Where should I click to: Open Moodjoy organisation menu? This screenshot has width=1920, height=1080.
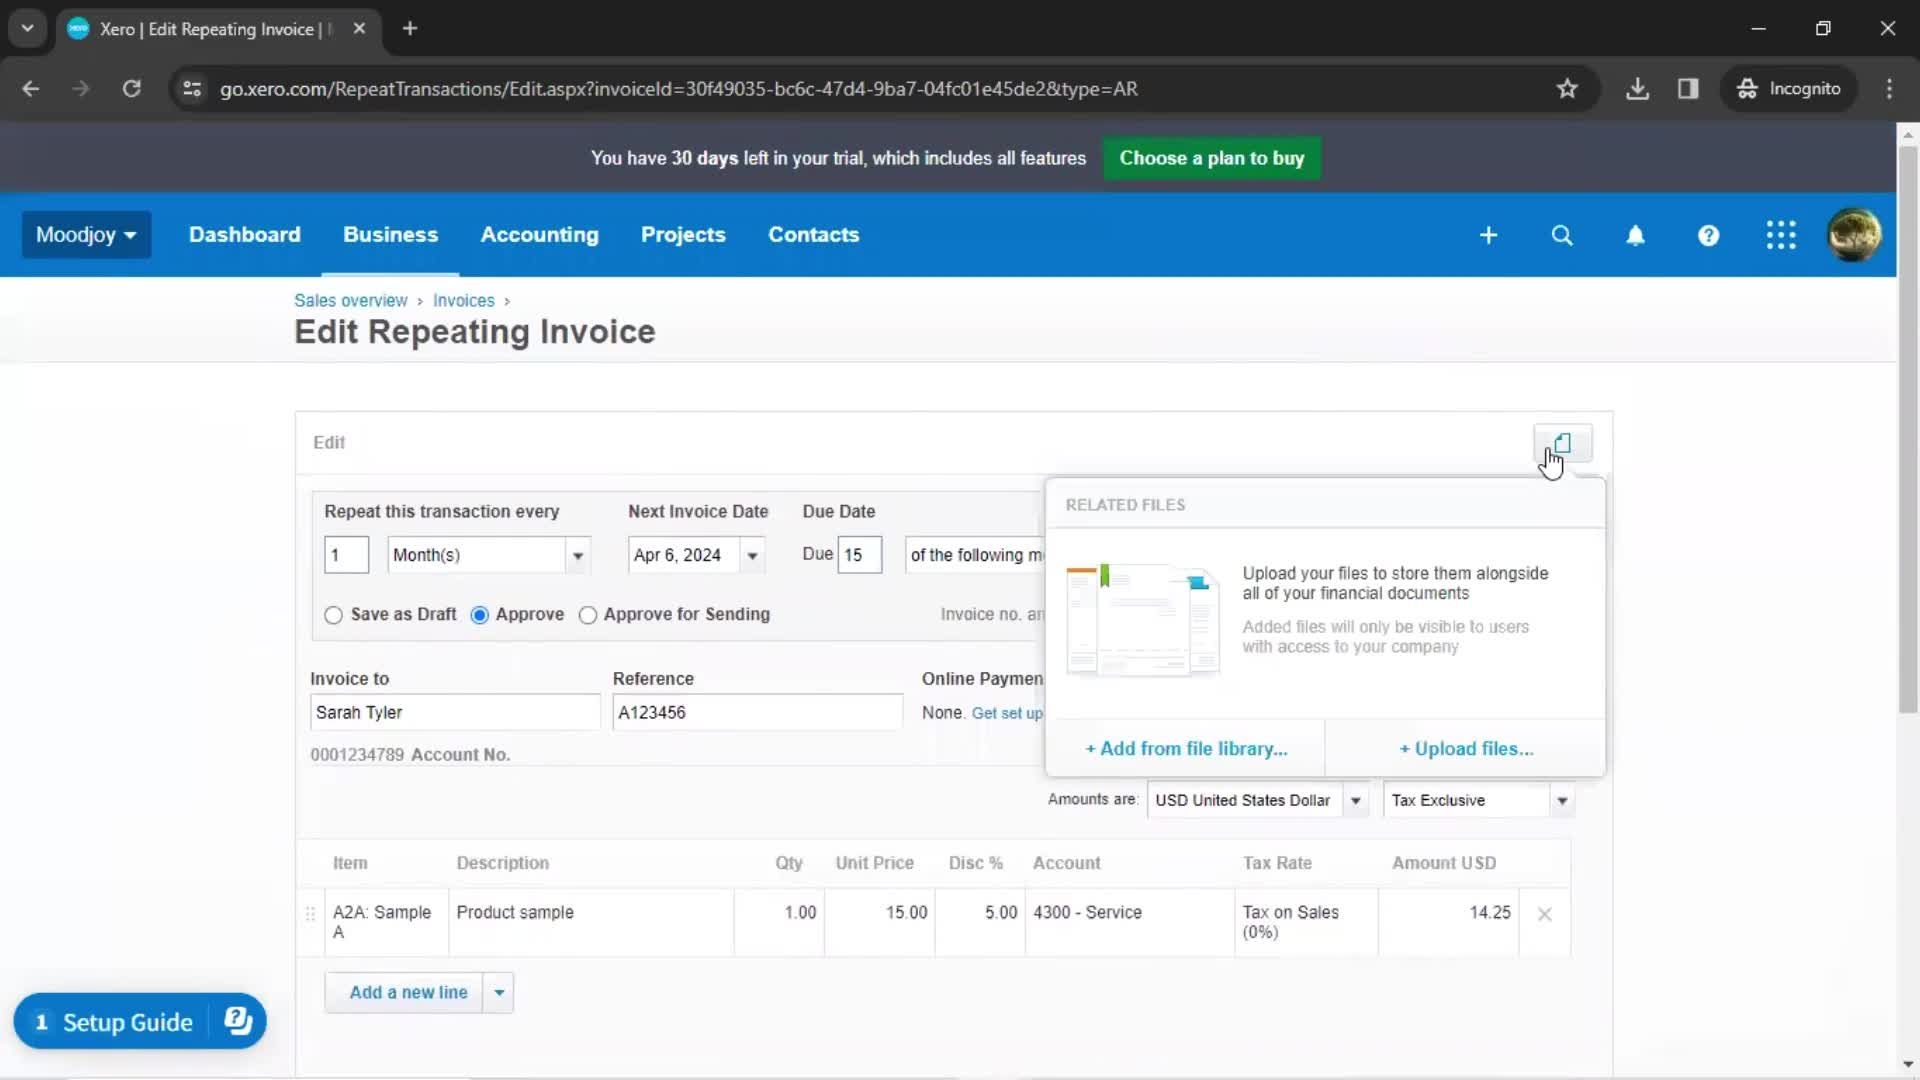86,235
